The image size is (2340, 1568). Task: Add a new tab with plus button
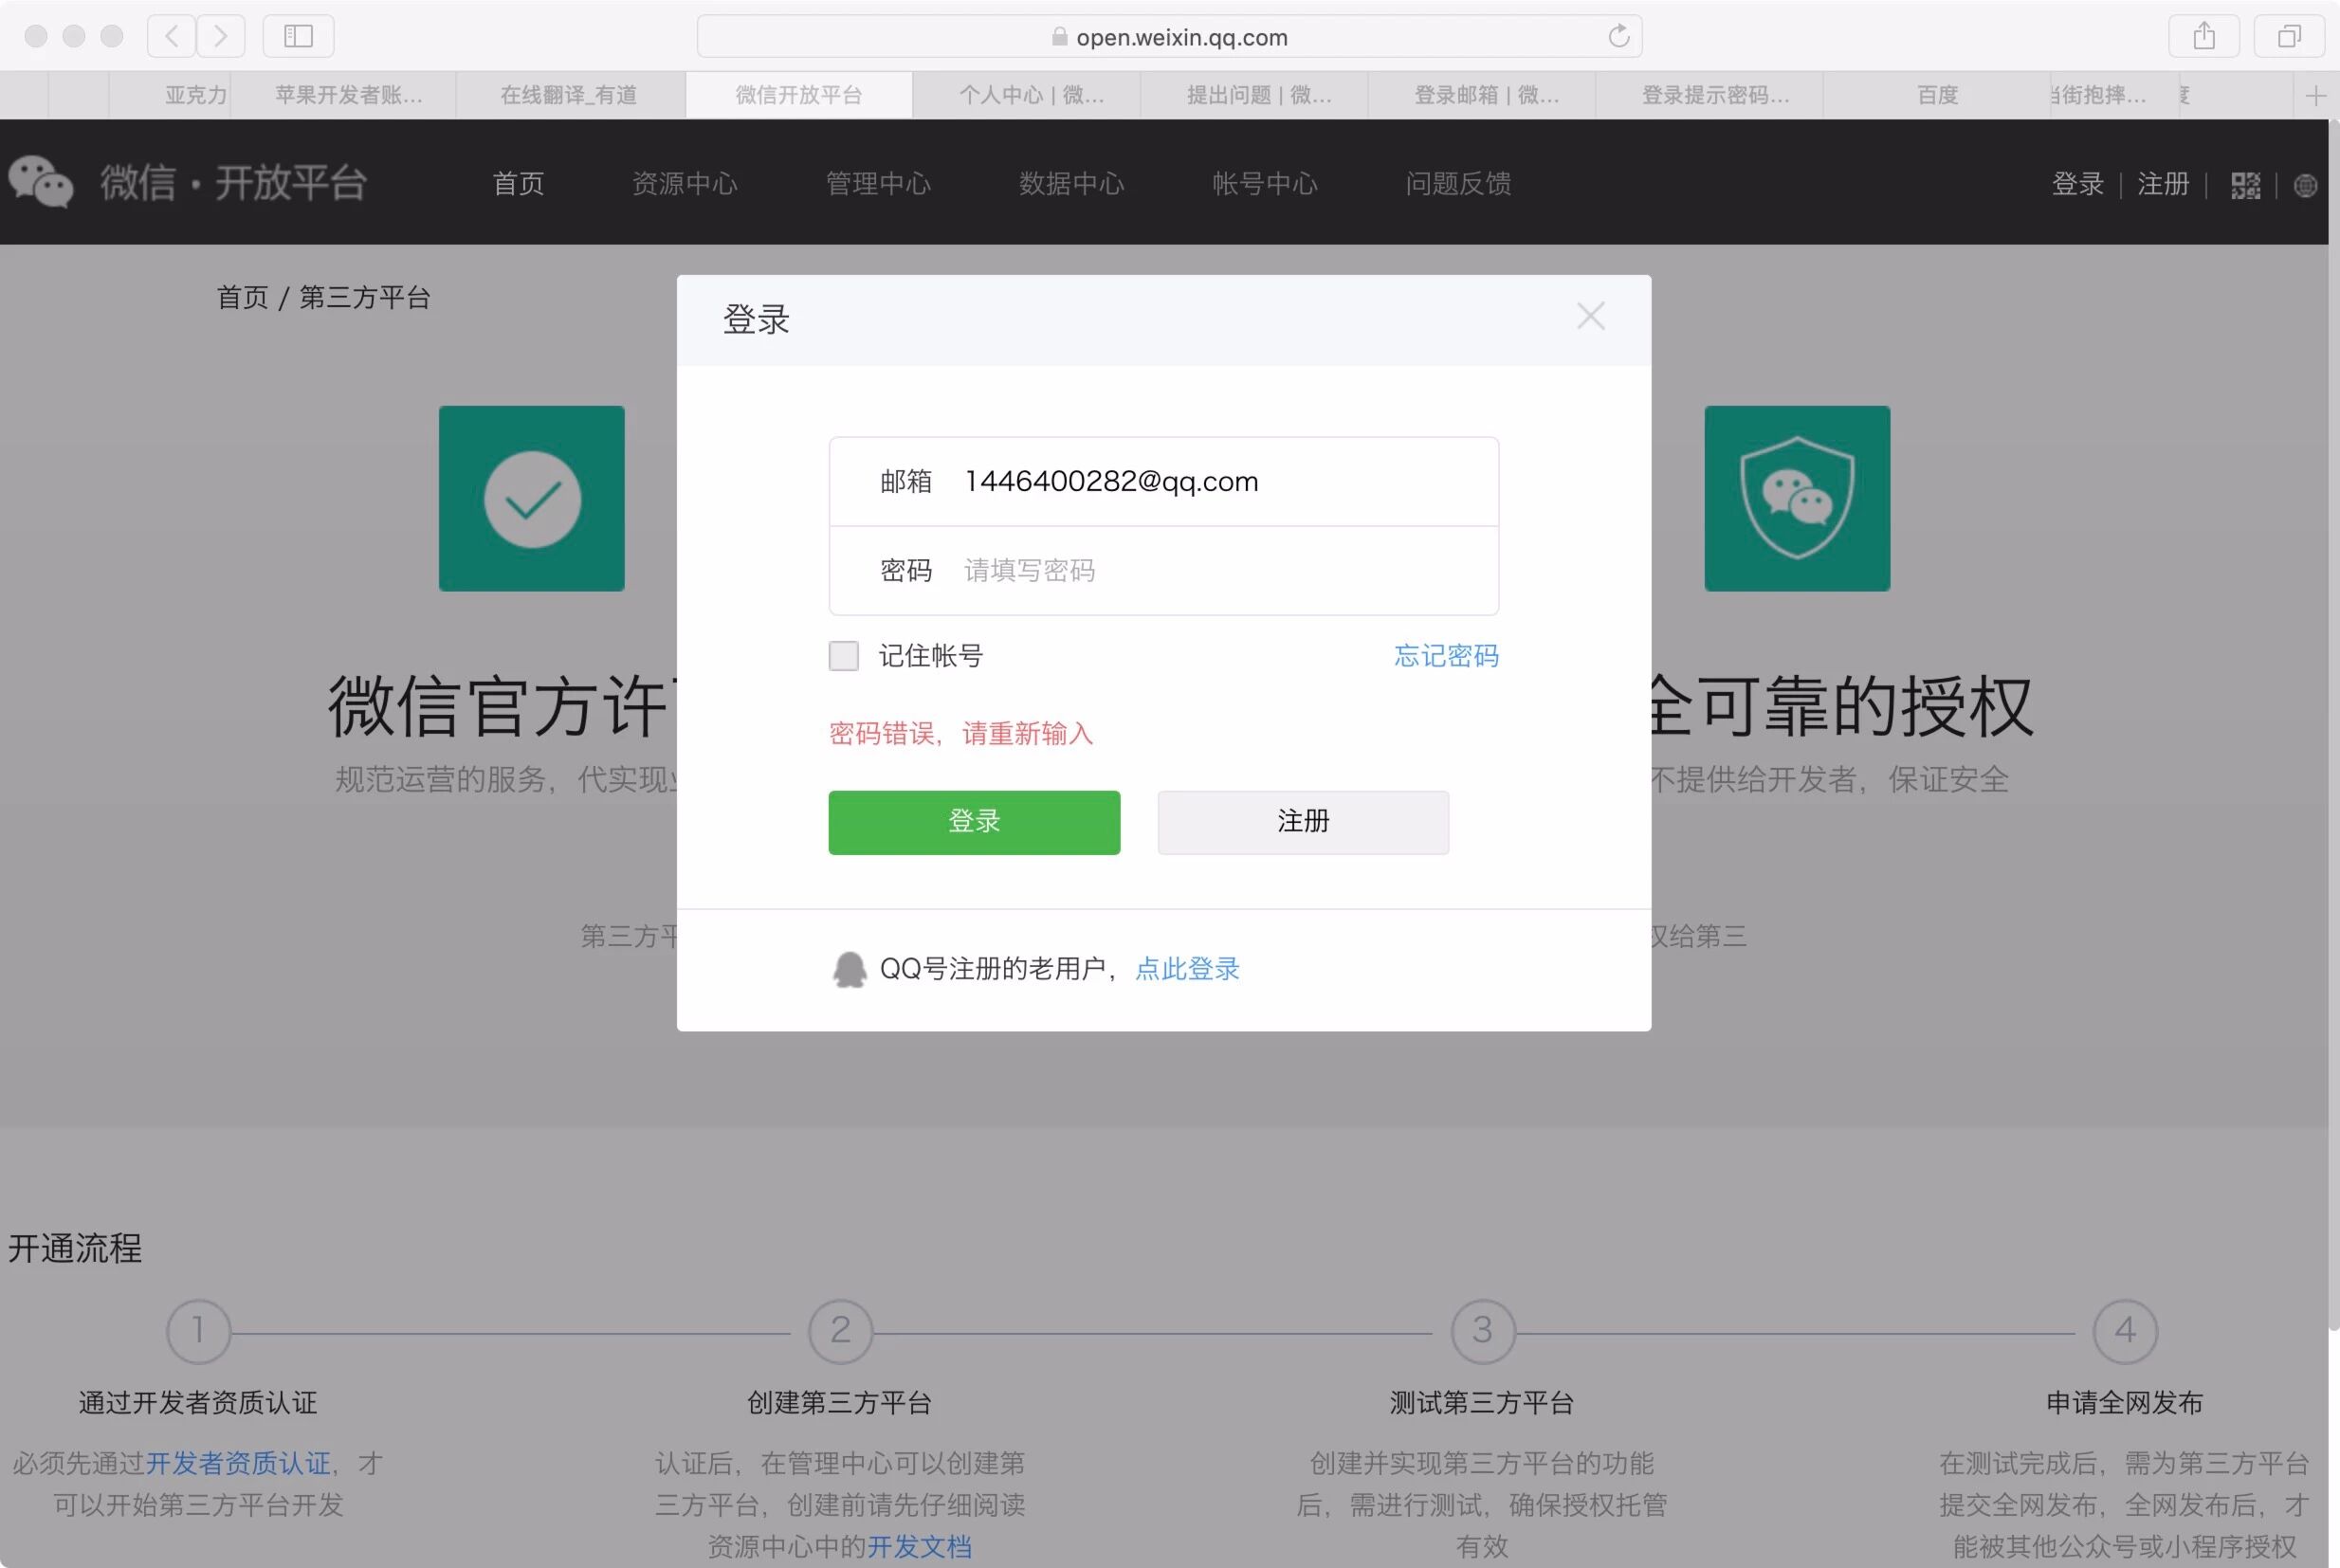2315,96
